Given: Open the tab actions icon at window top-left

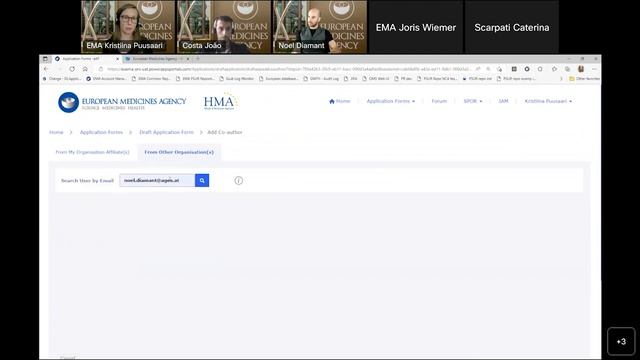Looking at the screenshot, I should click(x=45, y=59).
